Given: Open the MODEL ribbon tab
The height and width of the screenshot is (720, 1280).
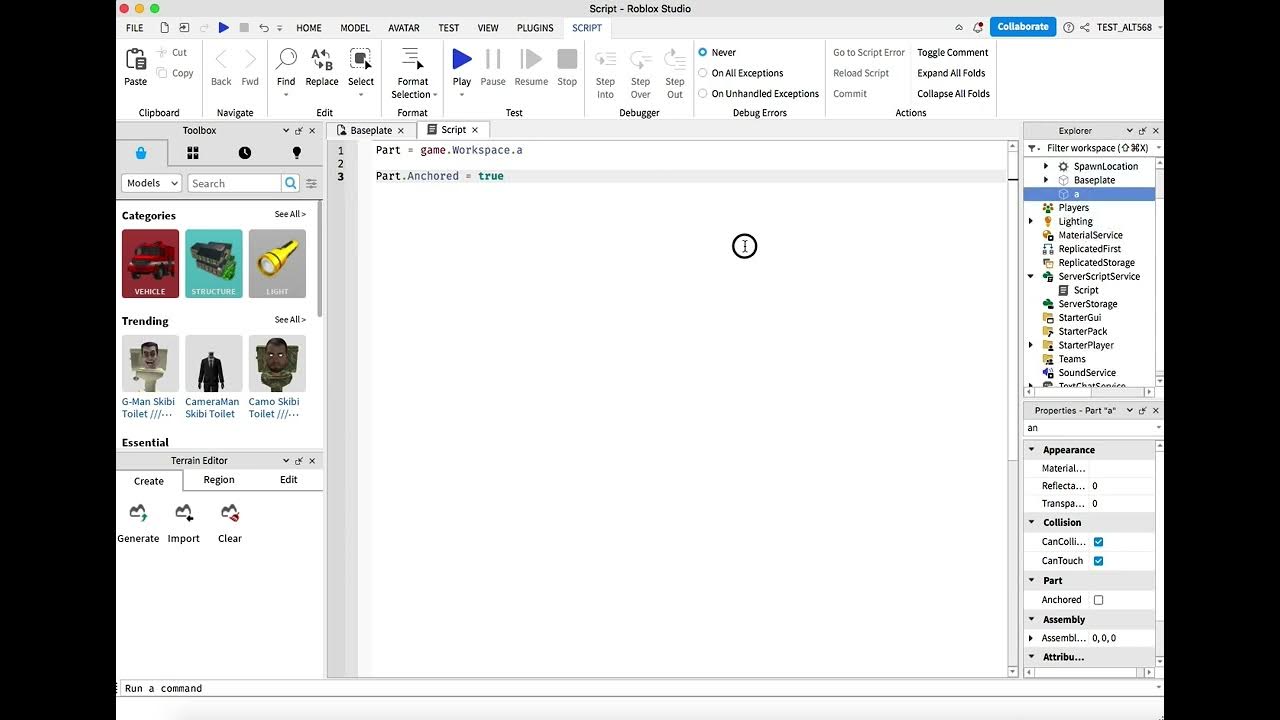Looking at the screenshot, I should [355, 28].
